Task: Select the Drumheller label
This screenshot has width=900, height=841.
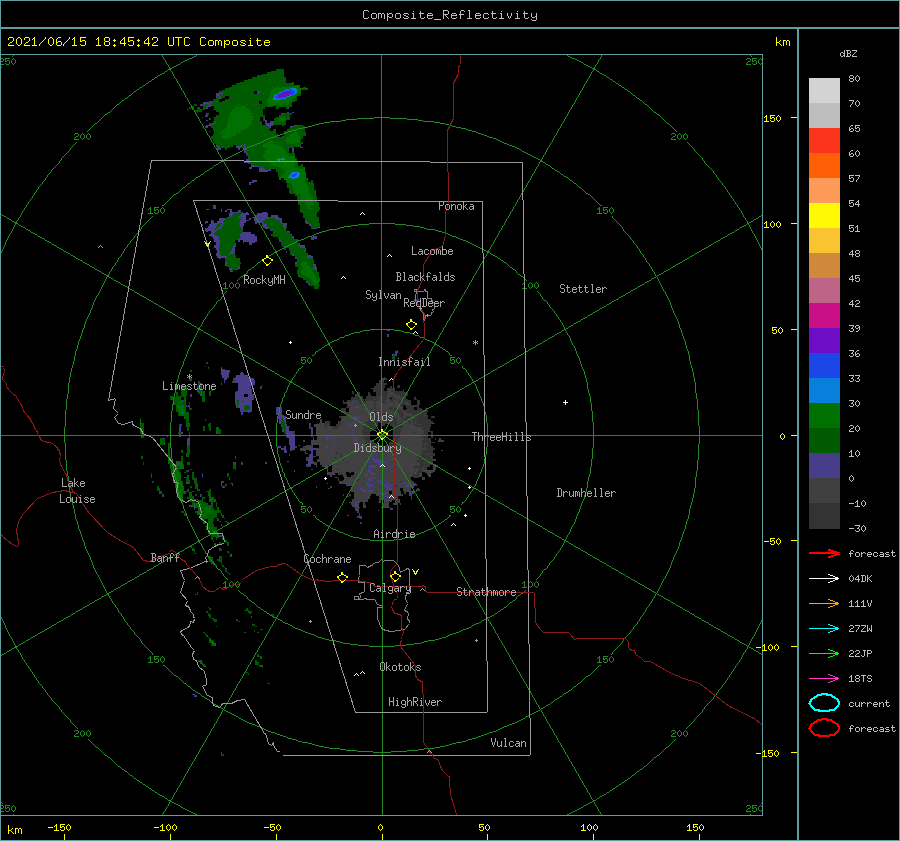Action: (586, 493)
